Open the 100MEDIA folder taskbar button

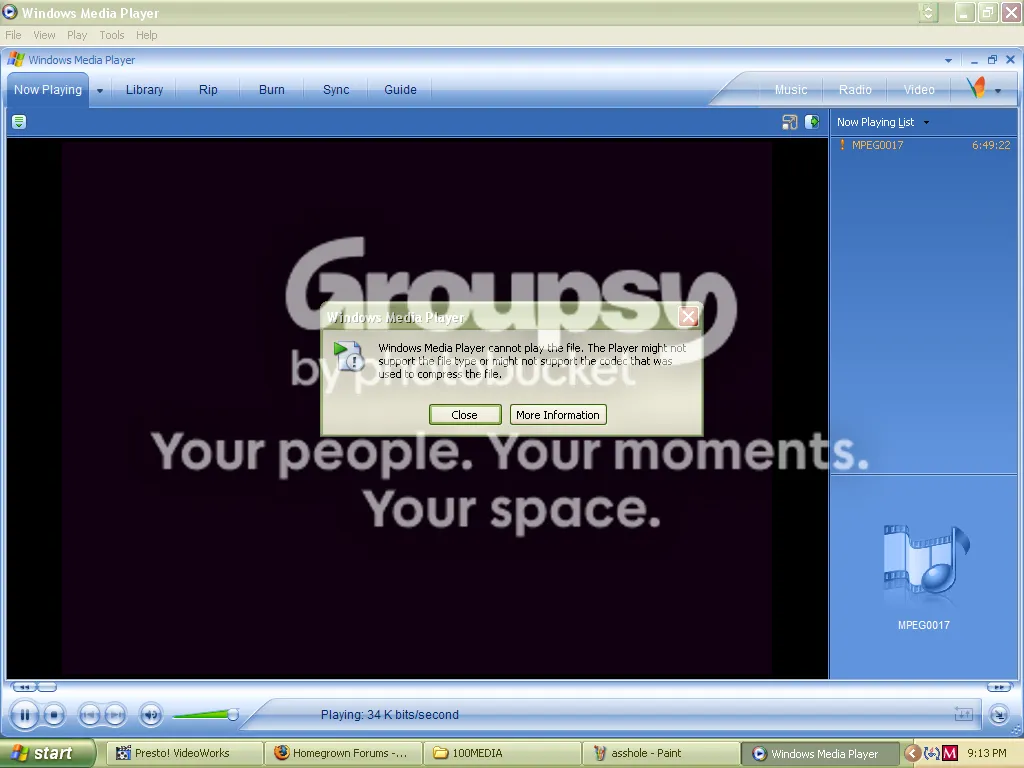502,753
